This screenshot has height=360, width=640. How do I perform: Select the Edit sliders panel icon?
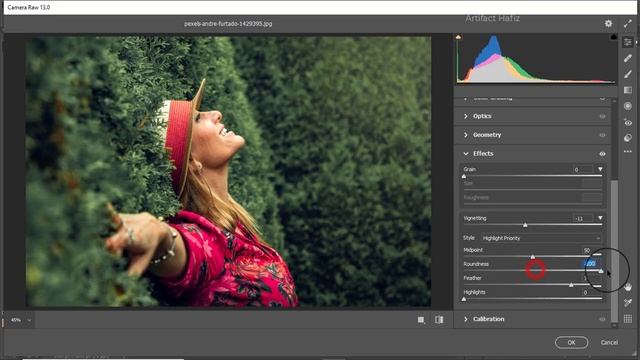[628, 42]
